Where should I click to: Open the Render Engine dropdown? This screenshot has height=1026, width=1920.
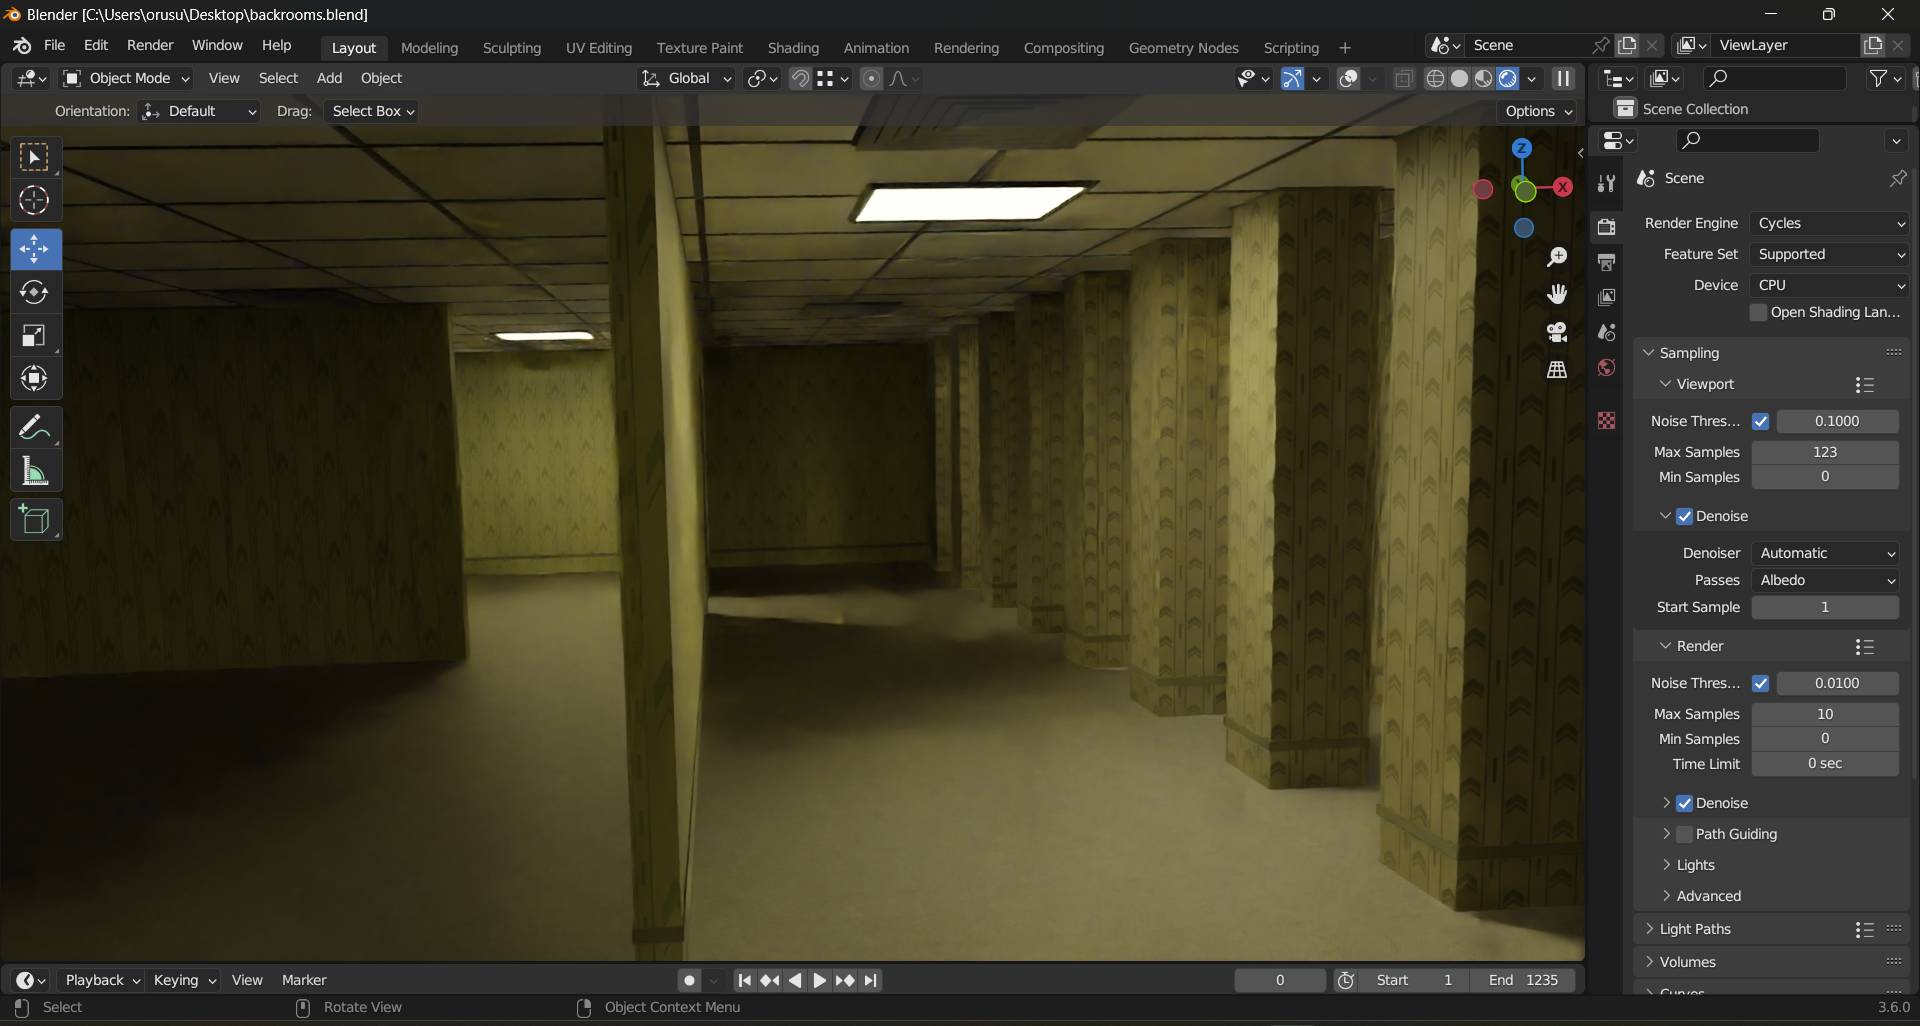(x=1829, y=223)
